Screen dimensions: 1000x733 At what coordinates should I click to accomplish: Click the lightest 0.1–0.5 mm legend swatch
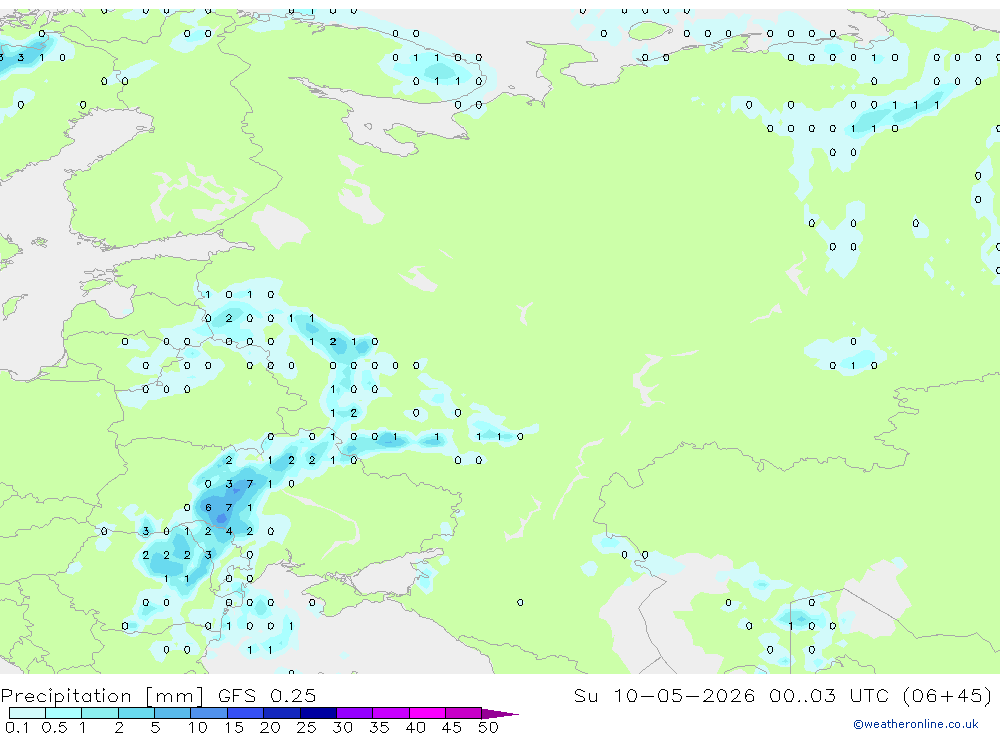coord(27,713)
